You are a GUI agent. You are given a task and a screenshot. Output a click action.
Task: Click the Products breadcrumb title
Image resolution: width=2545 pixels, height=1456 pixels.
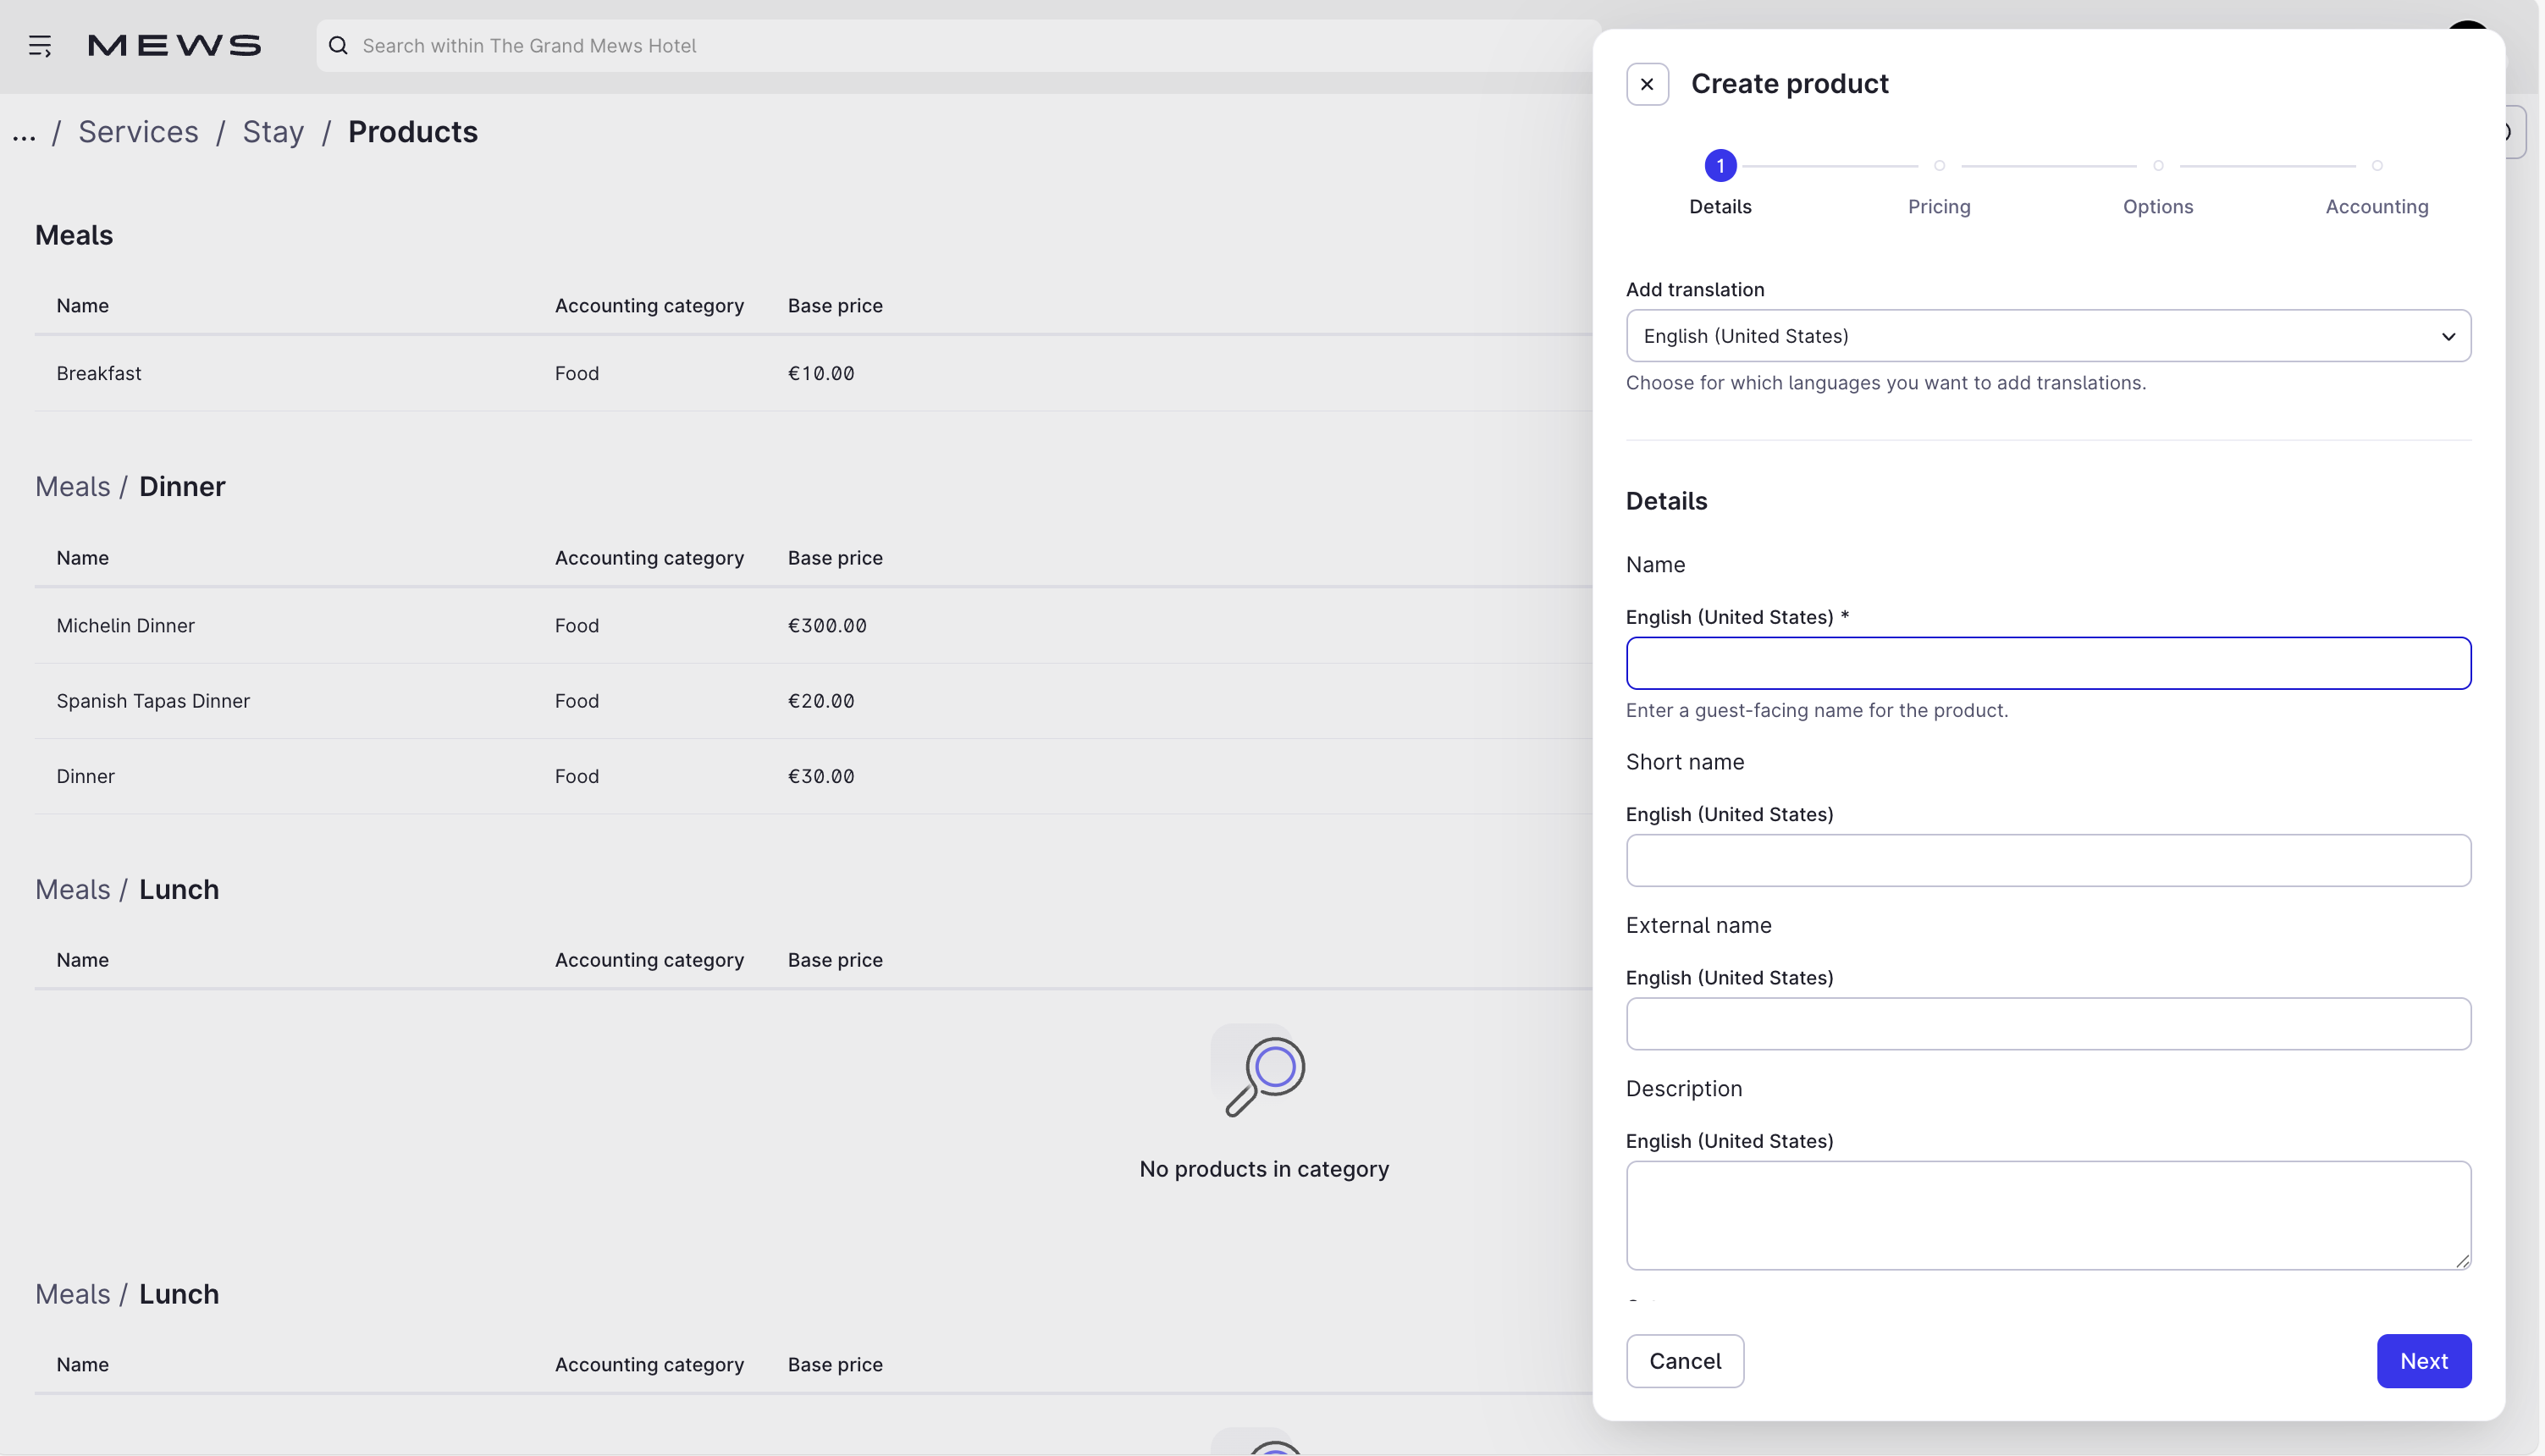click(x=413, y=132)
